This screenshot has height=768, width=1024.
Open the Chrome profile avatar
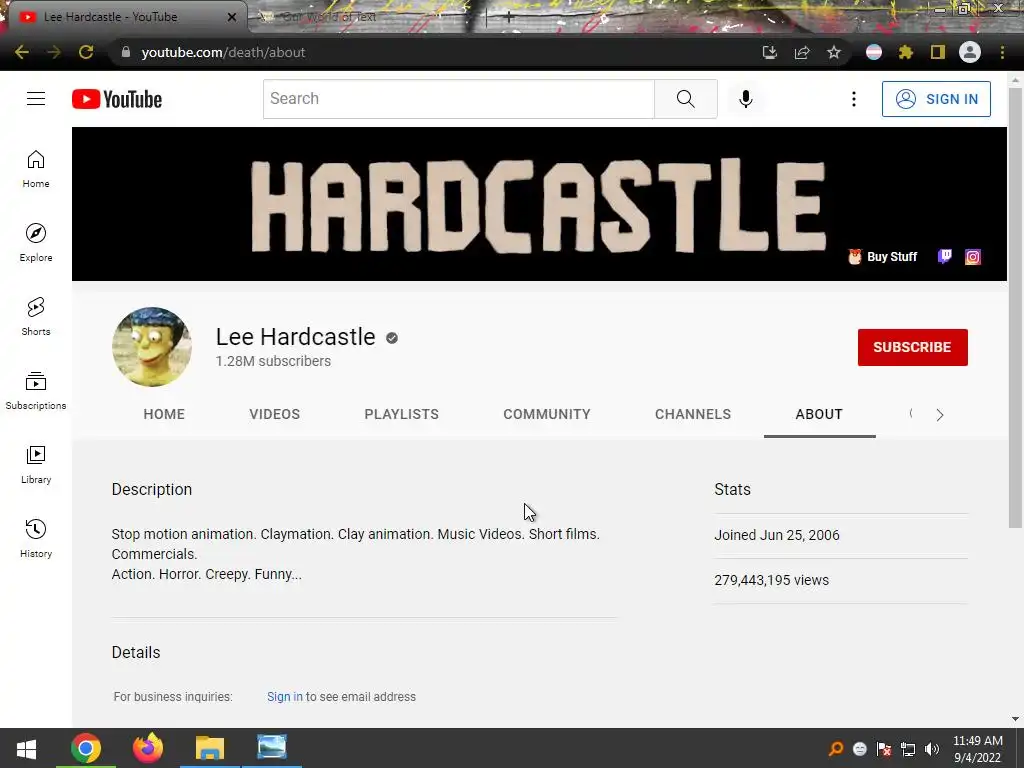pyautogui.click(x=970, y=52)
